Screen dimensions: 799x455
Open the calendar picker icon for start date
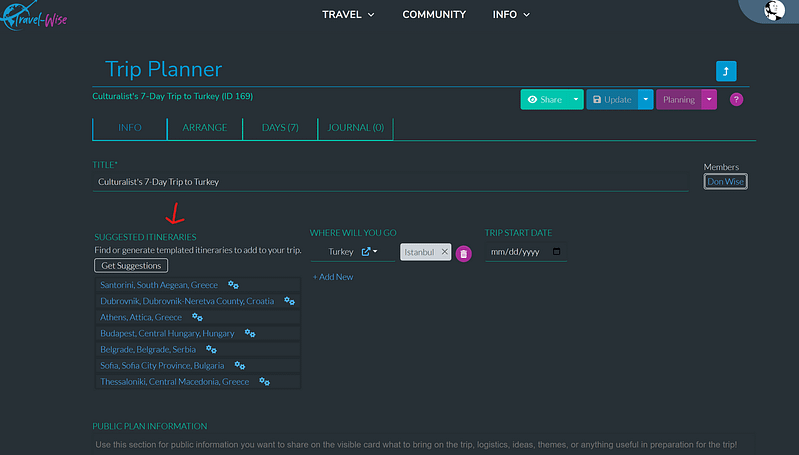click(556, 251)
